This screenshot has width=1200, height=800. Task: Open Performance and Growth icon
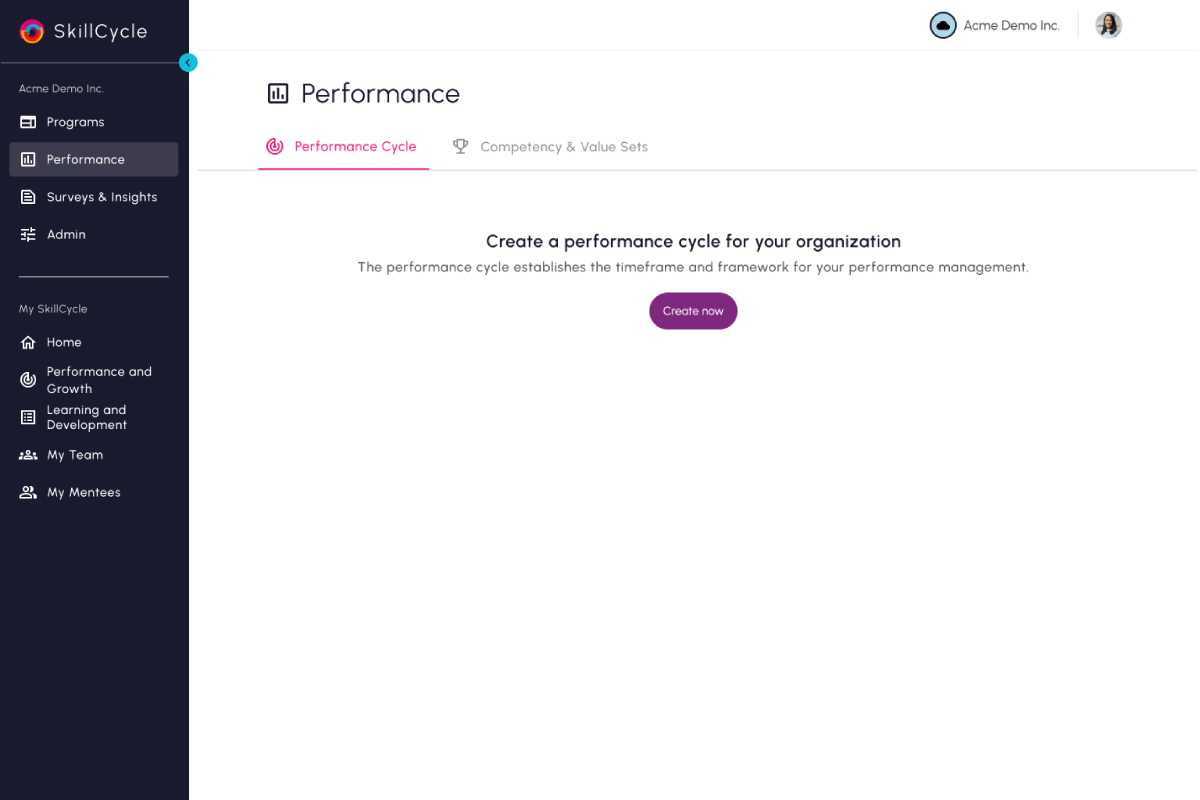point(28,380)
